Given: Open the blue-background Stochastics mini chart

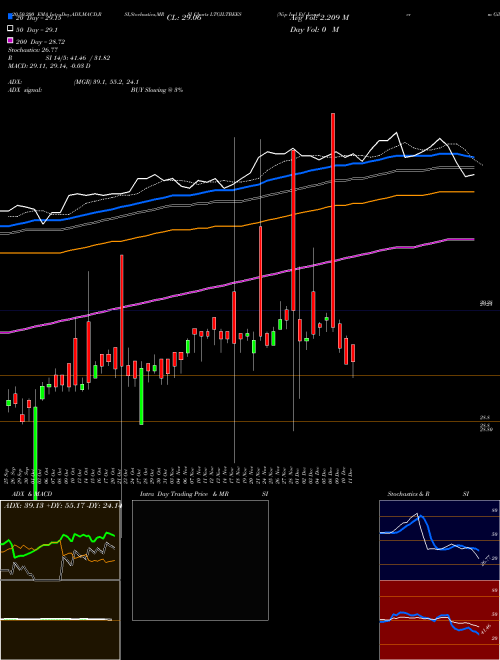Looking at the screenshot, I should coord(439,540).
